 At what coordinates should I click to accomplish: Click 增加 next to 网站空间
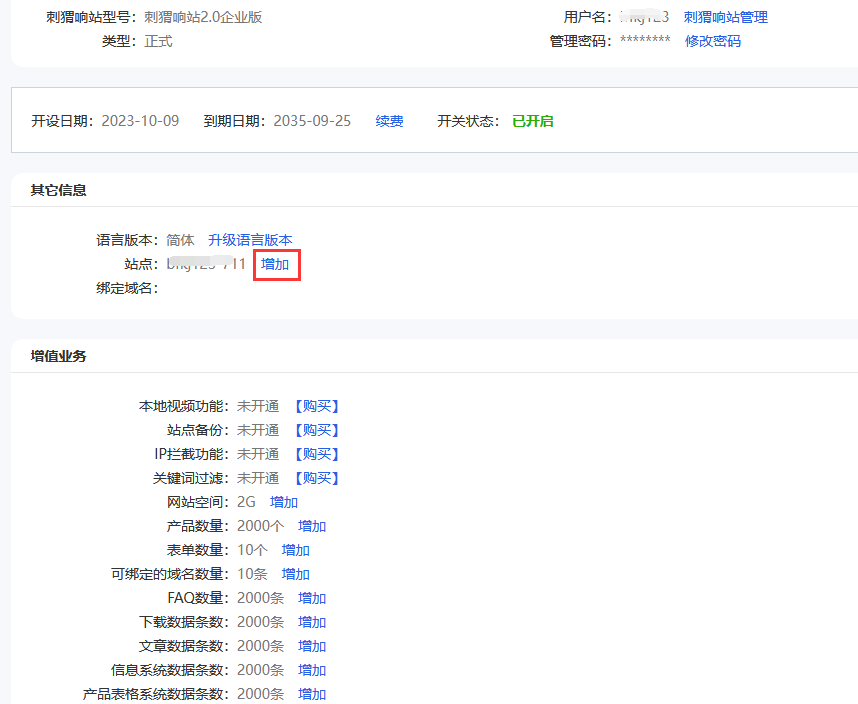tap(283, 501)
